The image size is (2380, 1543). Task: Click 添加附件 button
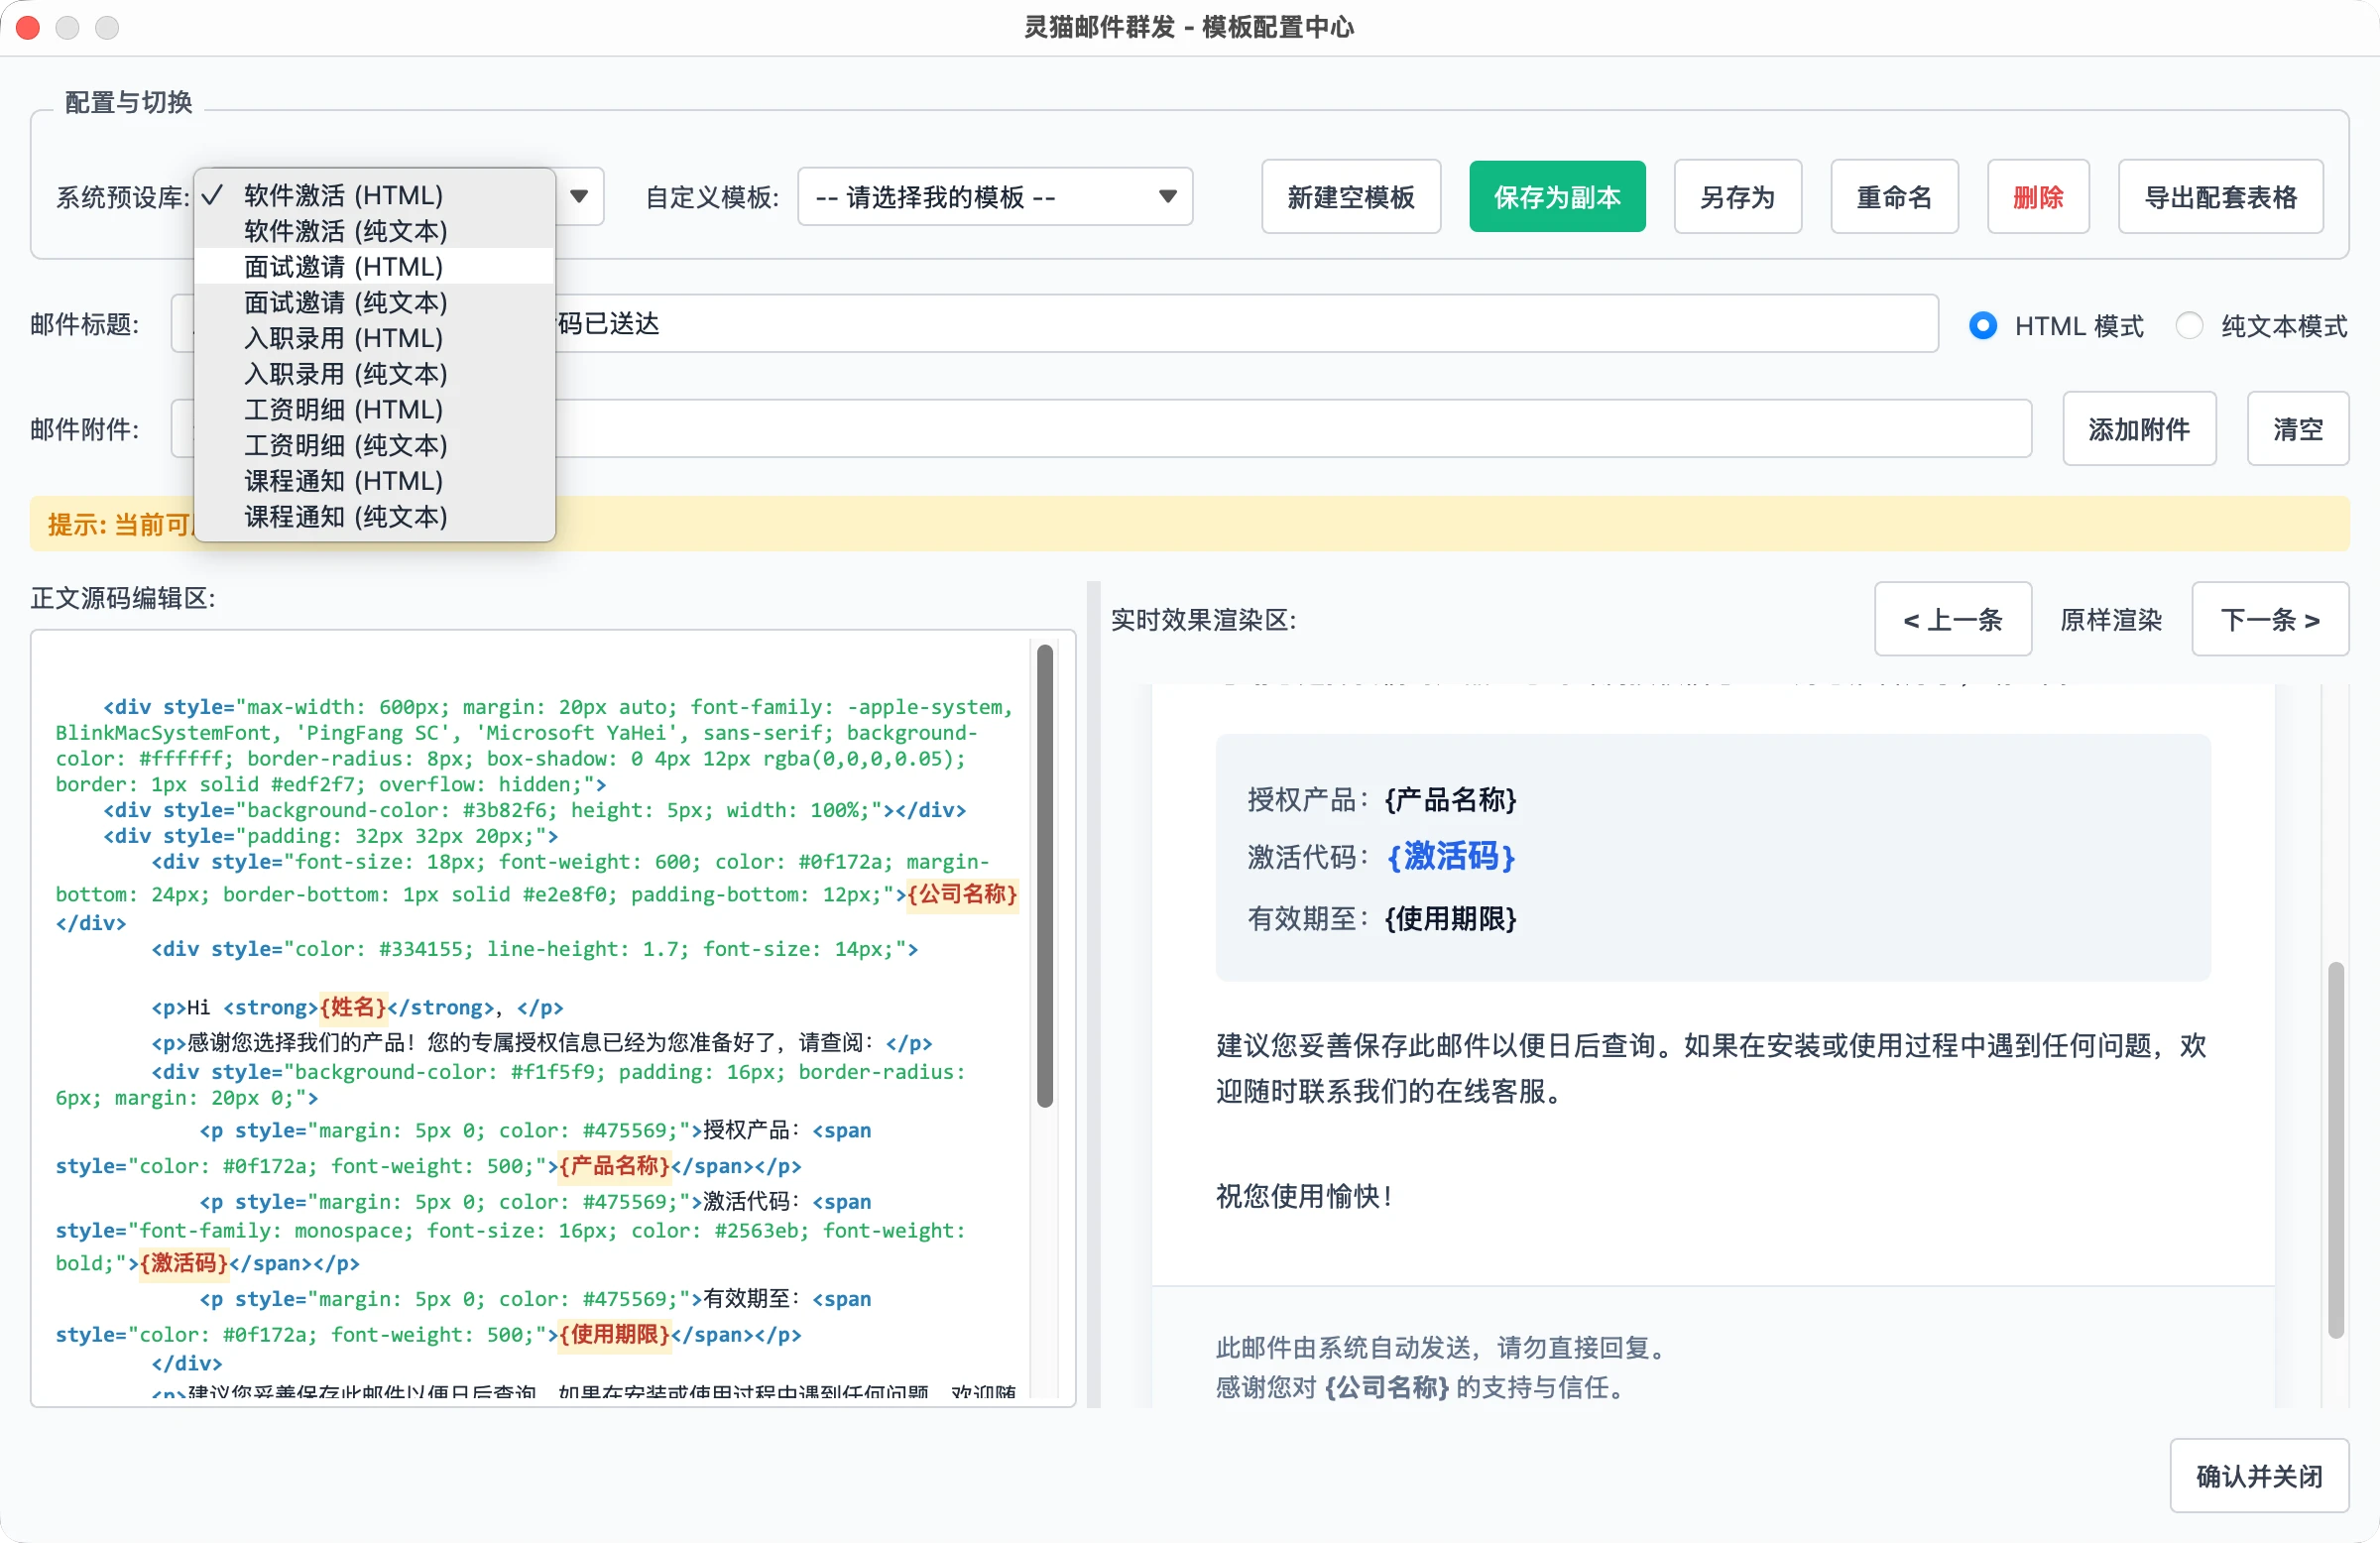2139,429
